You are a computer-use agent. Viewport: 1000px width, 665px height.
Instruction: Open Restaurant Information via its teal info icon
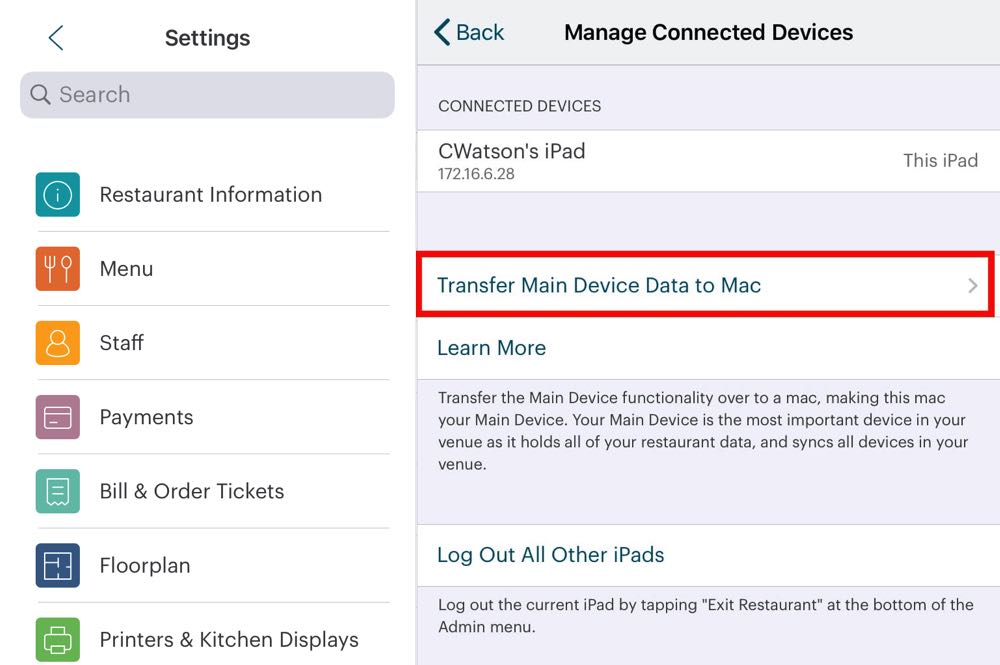pos(57,195)
